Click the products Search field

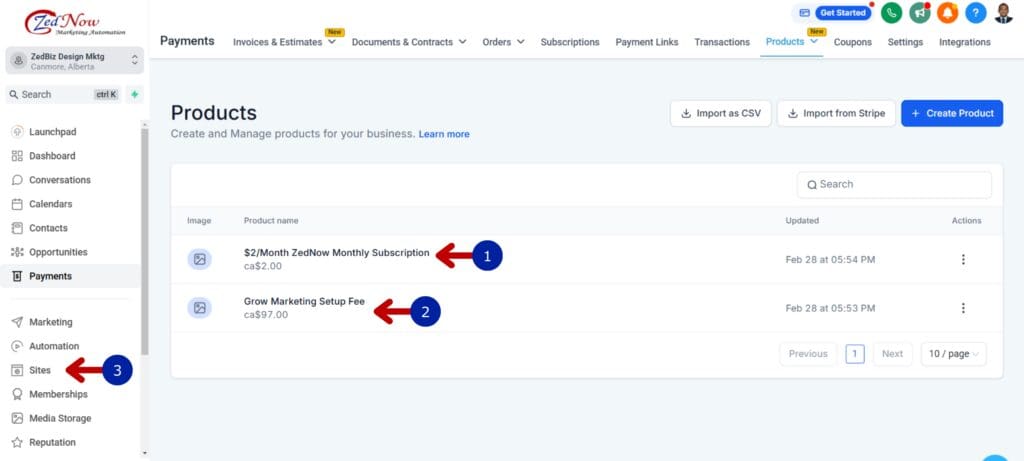pos(894,185)
